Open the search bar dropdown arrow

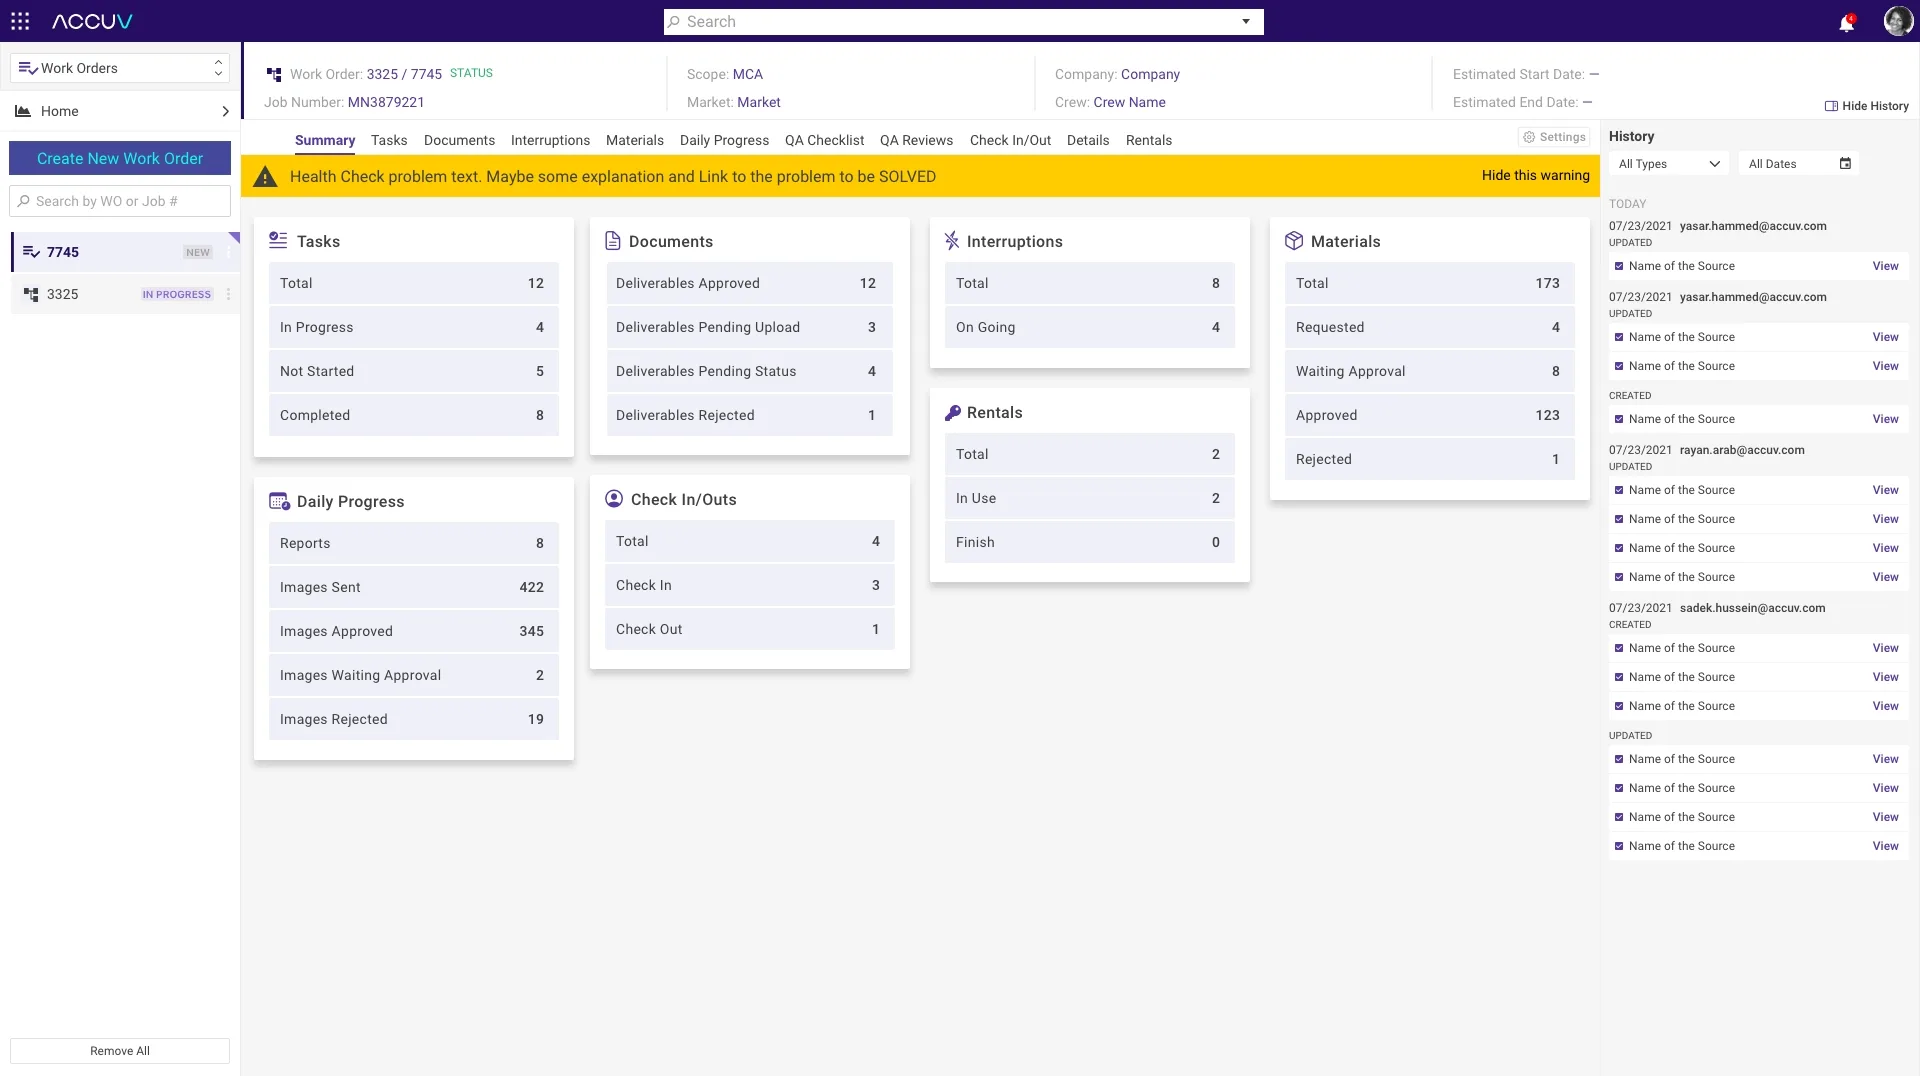click(1246, 21)
